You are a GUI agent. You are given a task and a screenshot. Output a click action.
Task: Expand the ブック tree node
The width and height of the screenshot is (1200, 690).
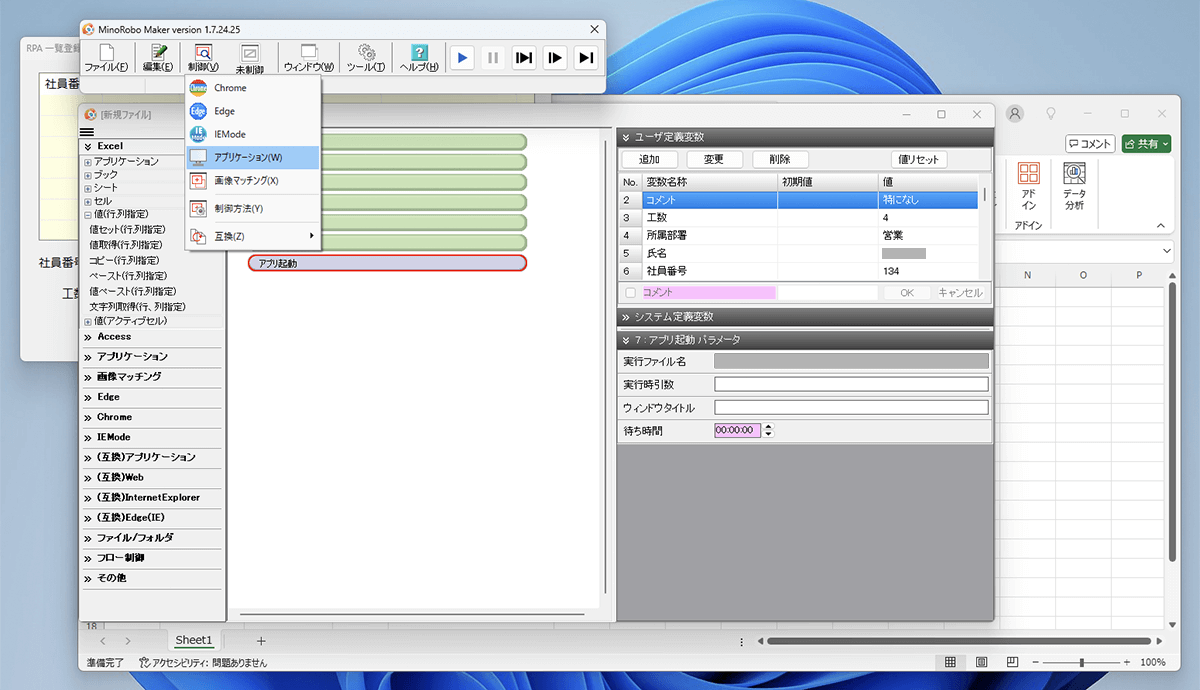tap(88, 175)
